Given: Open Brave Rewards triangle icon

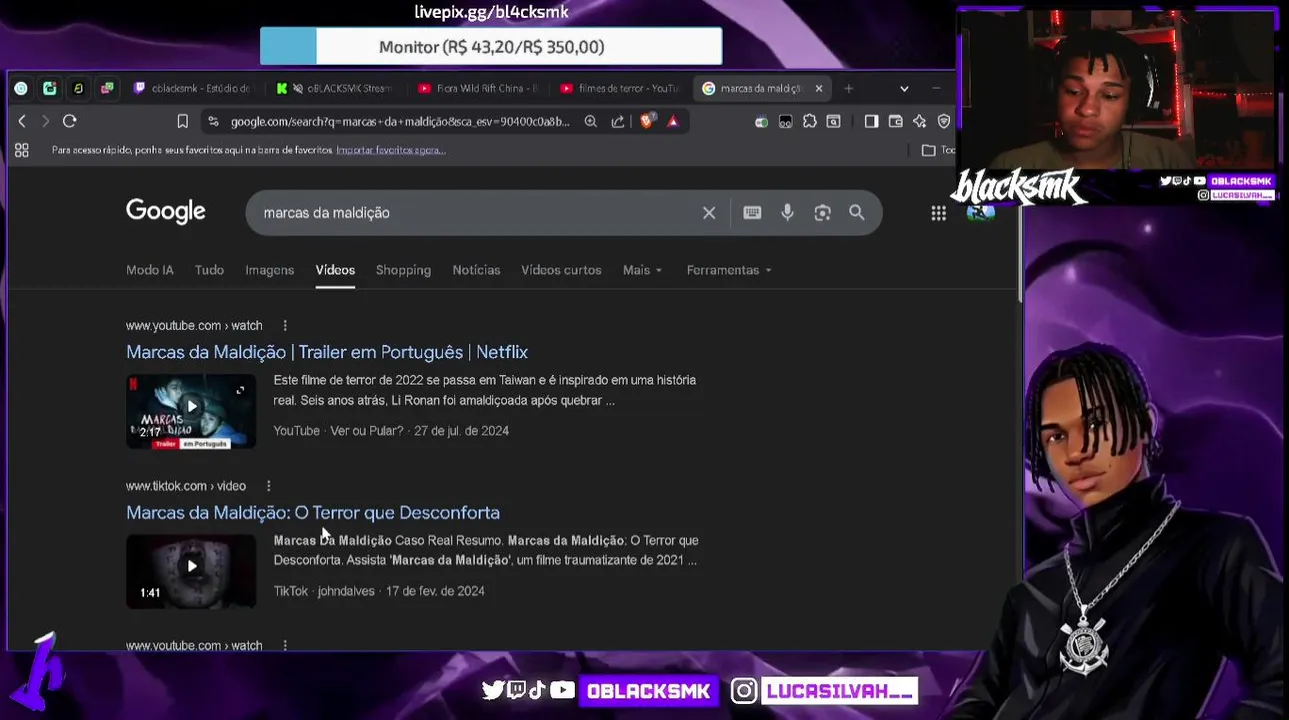Looking at the screenshot, I should pos(673,121).
